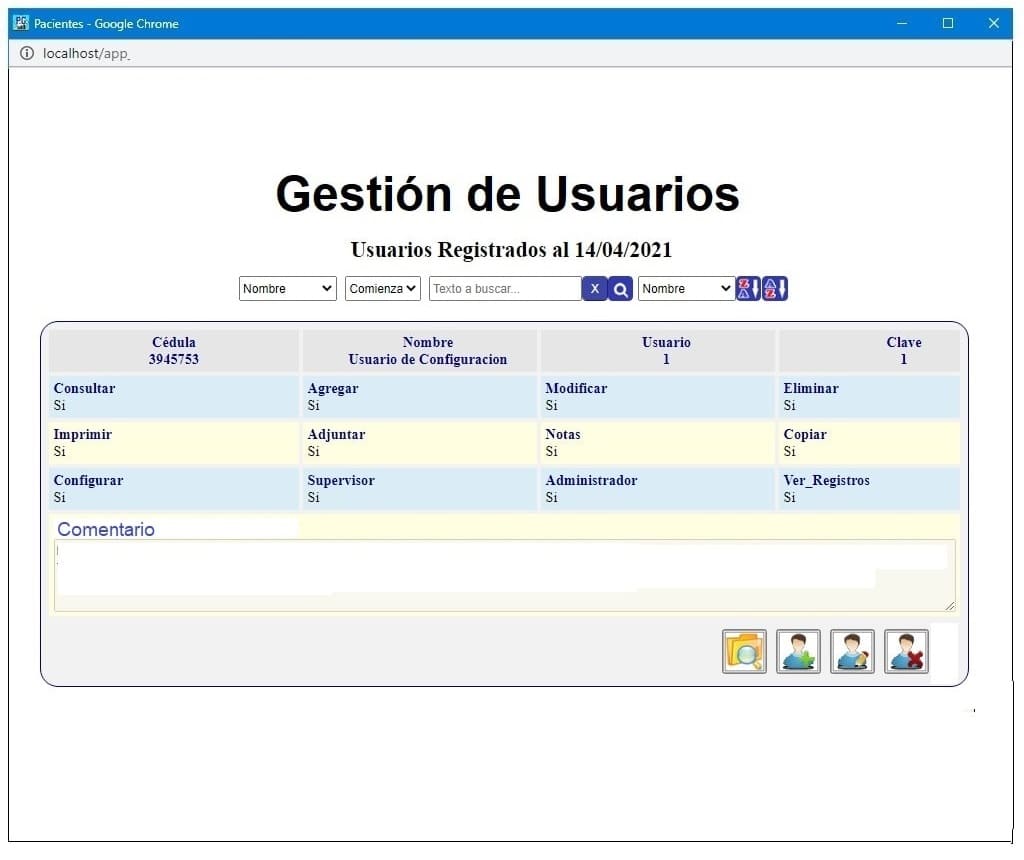Click inside the Comentario text area

click(x=505, y=575)
